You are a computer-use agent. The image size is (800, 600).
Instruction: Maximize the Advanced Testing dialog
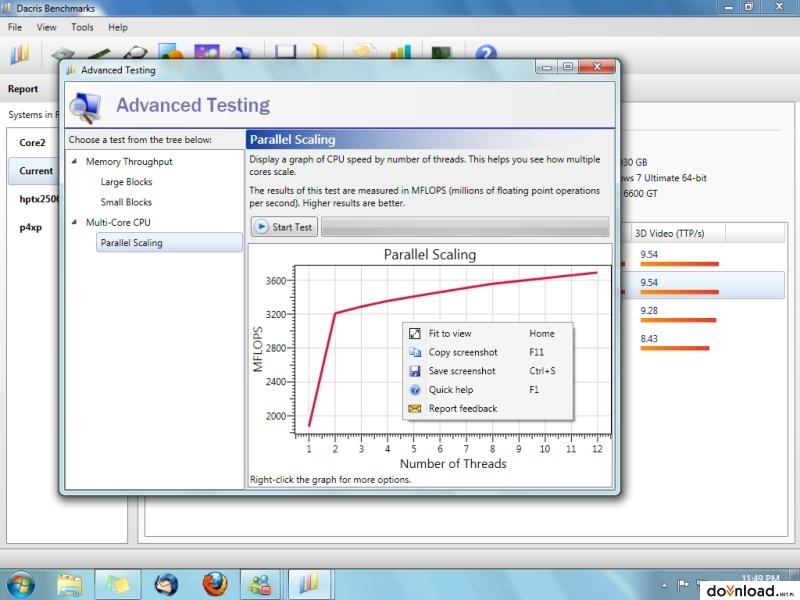(568, 67)
